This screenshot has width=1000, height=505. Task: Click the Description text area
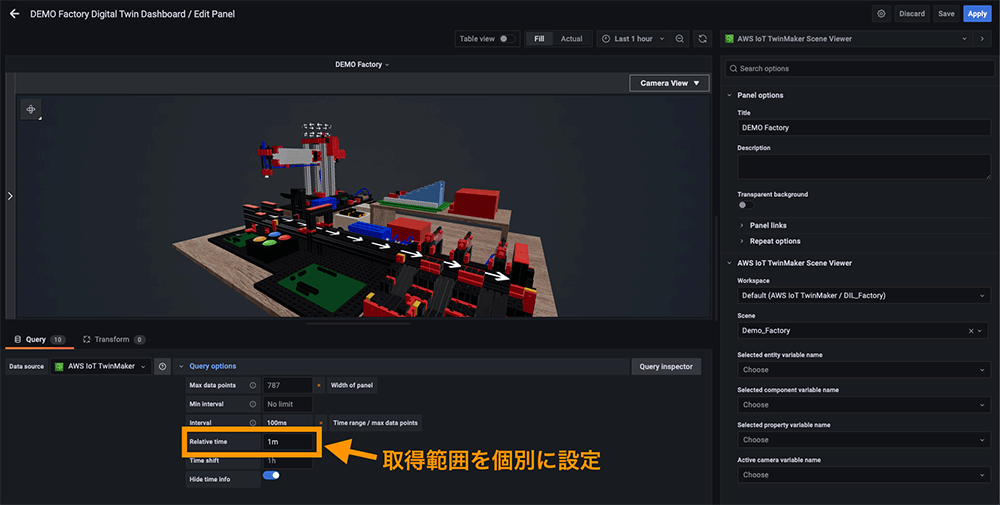tap(864, 166)
